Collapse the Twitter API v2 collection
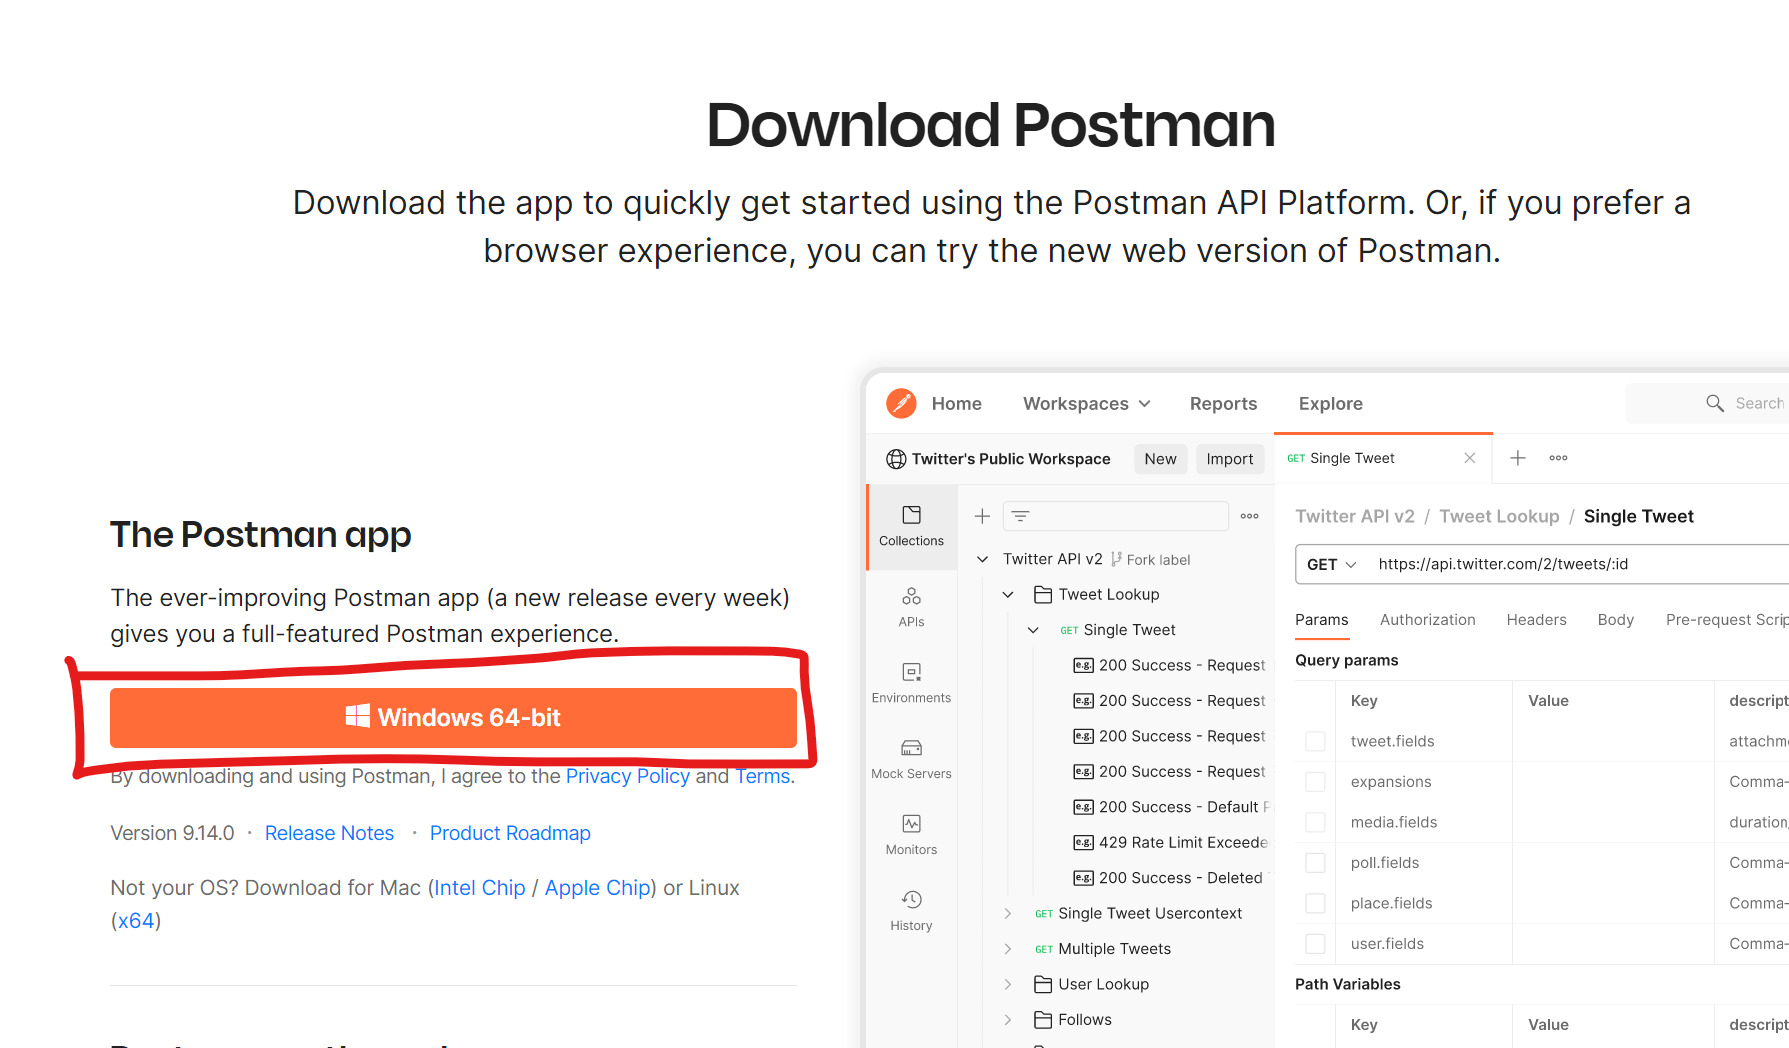1789x1048 pixels. (982, 559)
